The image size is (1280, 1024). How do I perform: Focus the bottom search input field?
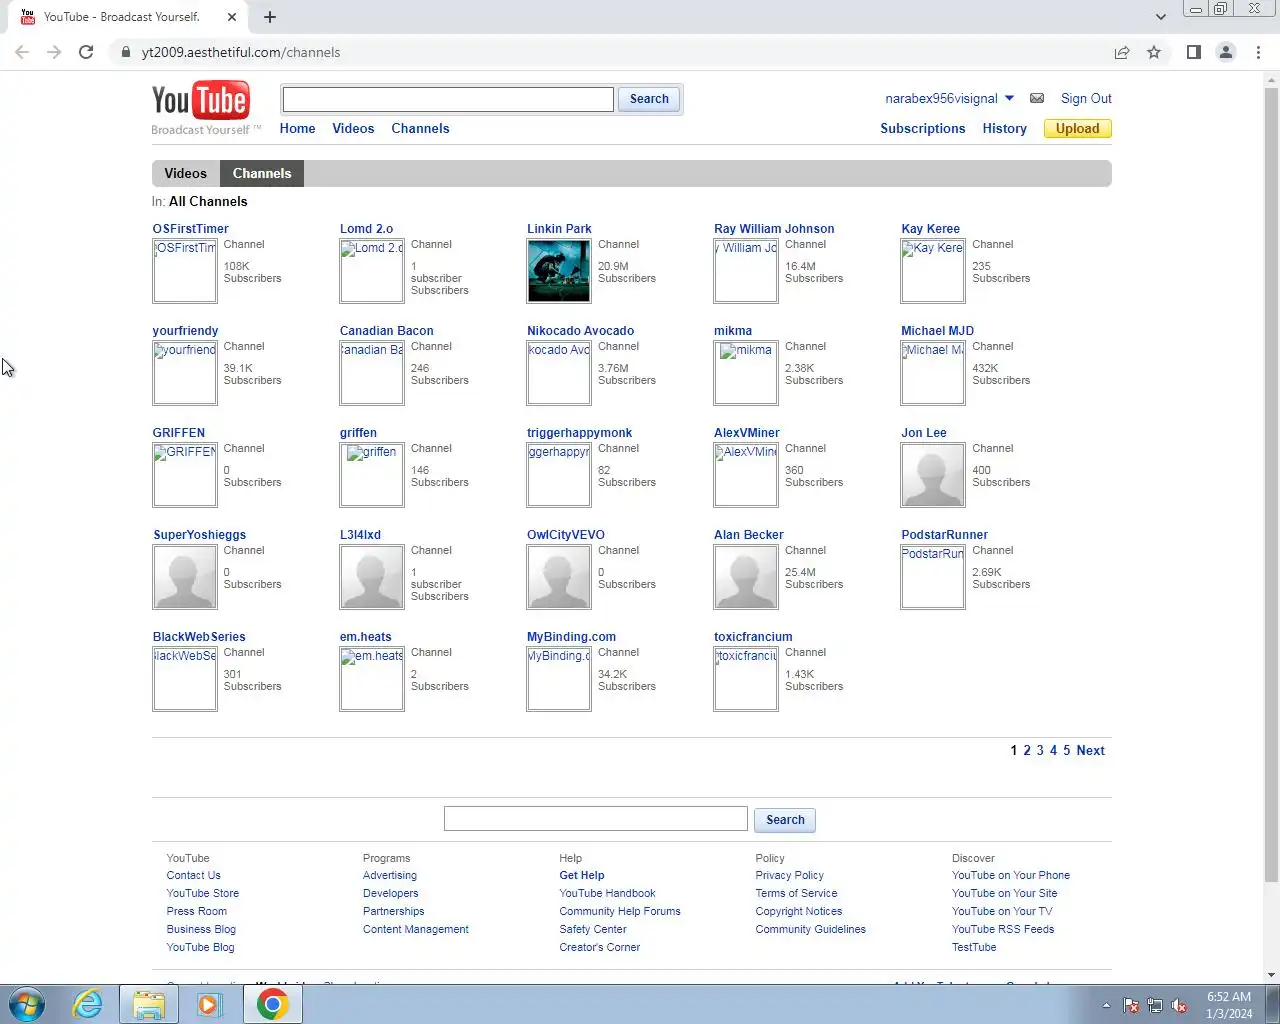(x=596, y=819)
